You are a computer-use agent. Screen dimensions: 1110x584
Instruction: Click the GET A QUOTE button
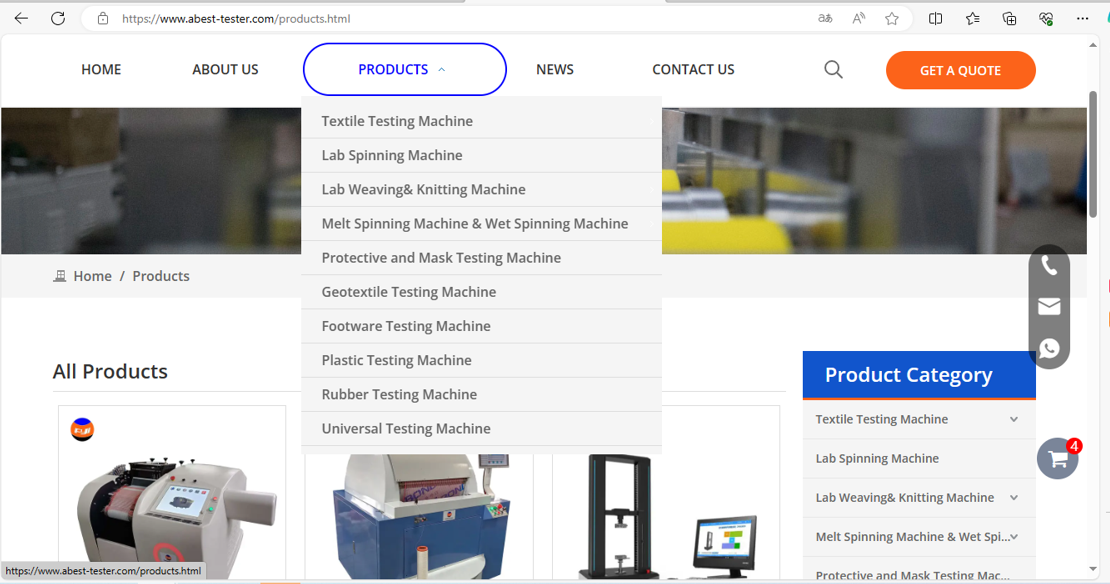tap(960, 71)
